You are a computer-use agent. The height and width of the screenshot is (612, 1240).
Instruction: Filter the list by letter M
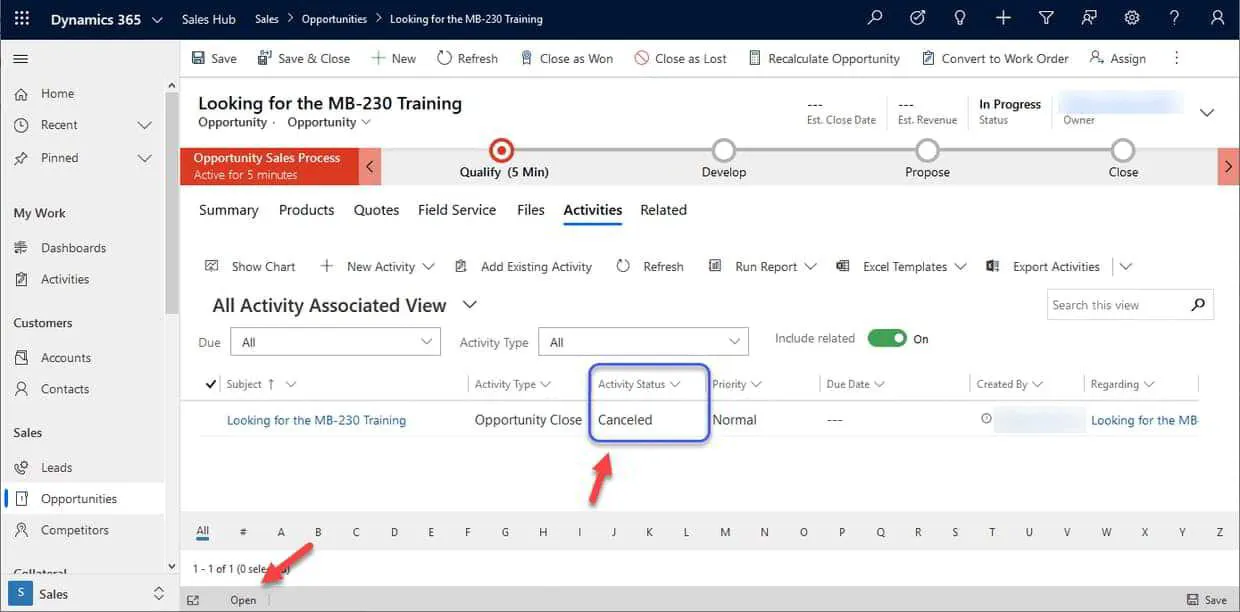coord(725,532)
